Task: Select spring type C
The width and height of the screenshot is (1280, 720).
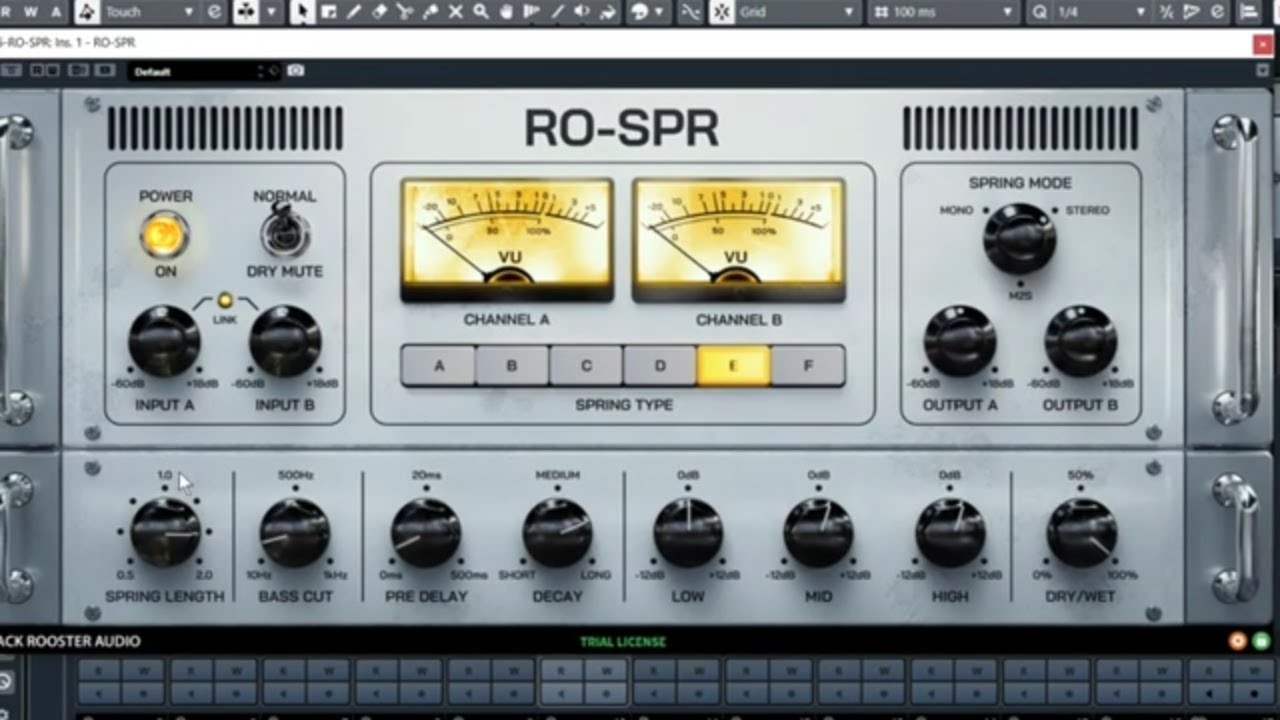Action: (x=586, y=366)
